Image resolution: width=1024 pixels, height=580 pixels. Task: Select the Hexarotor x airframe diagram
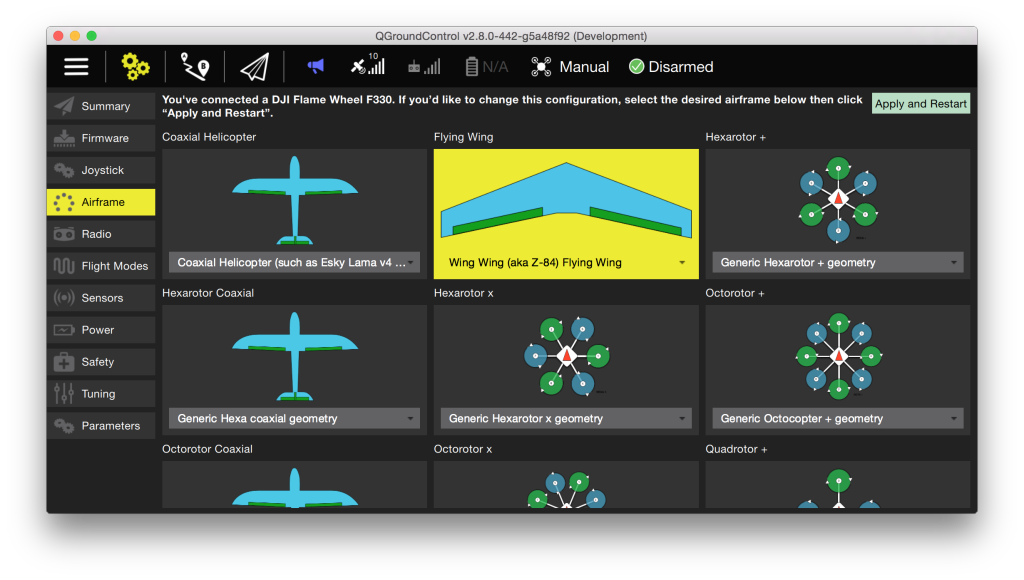pos(566,355)
